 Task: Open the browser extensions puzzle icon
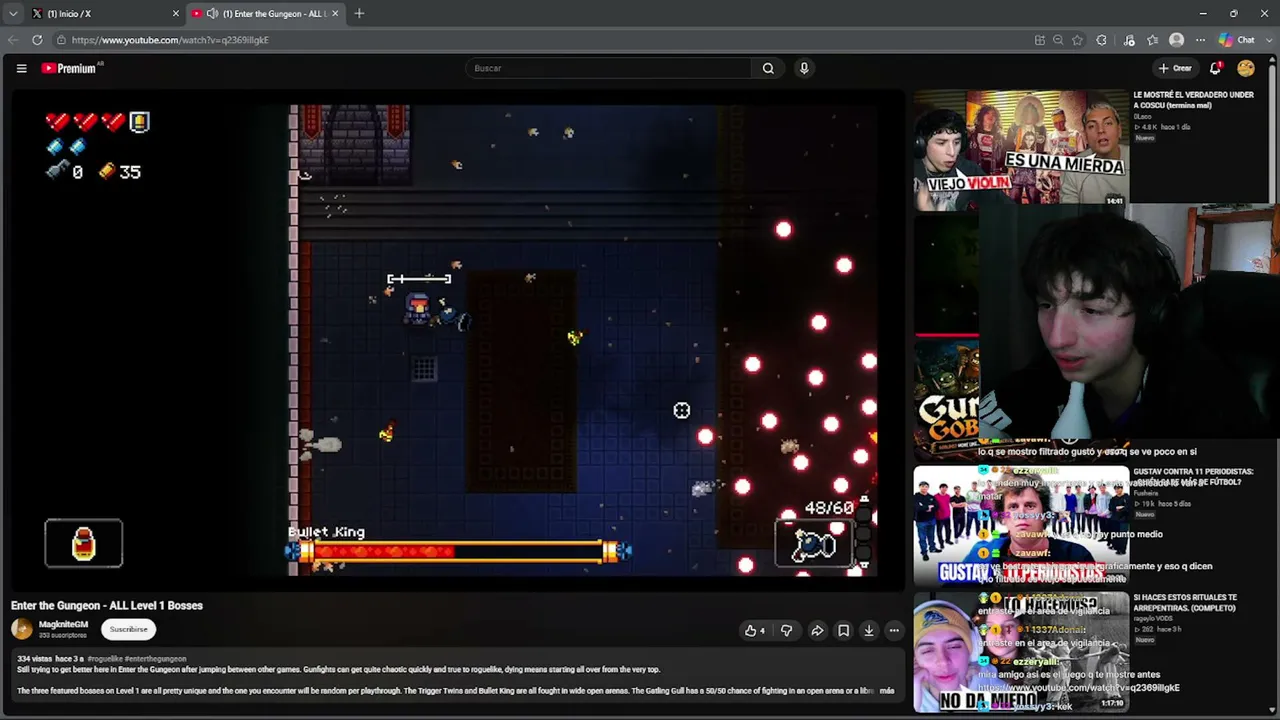tap(1102, 40)
